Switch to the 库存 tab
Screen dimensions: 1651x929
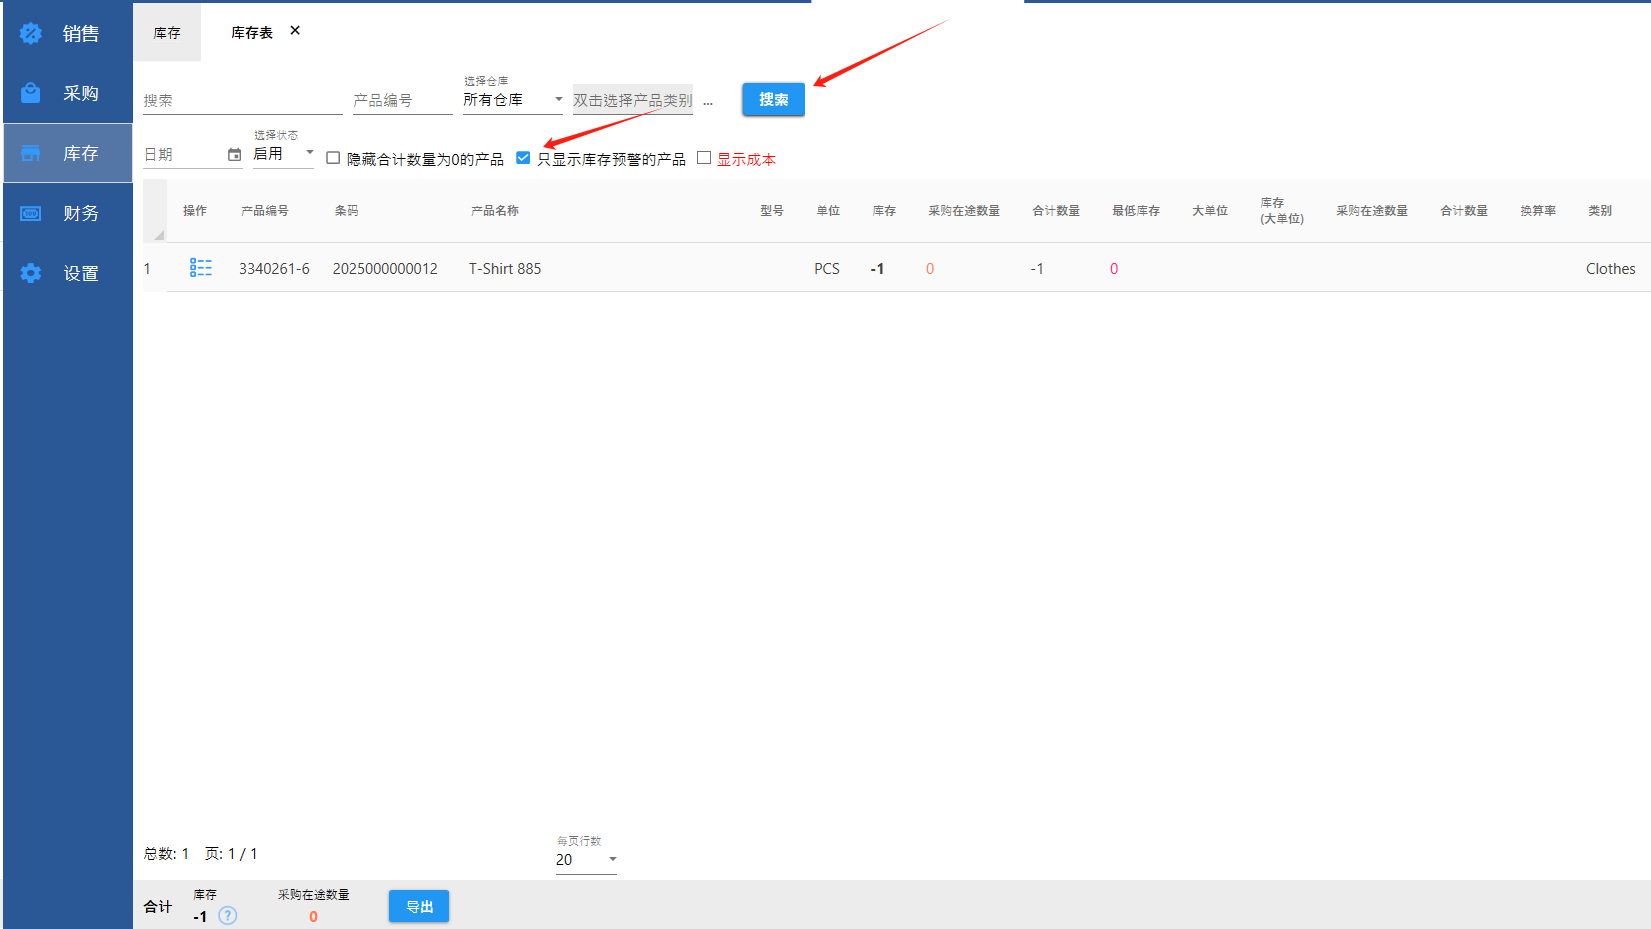[167, 33]
